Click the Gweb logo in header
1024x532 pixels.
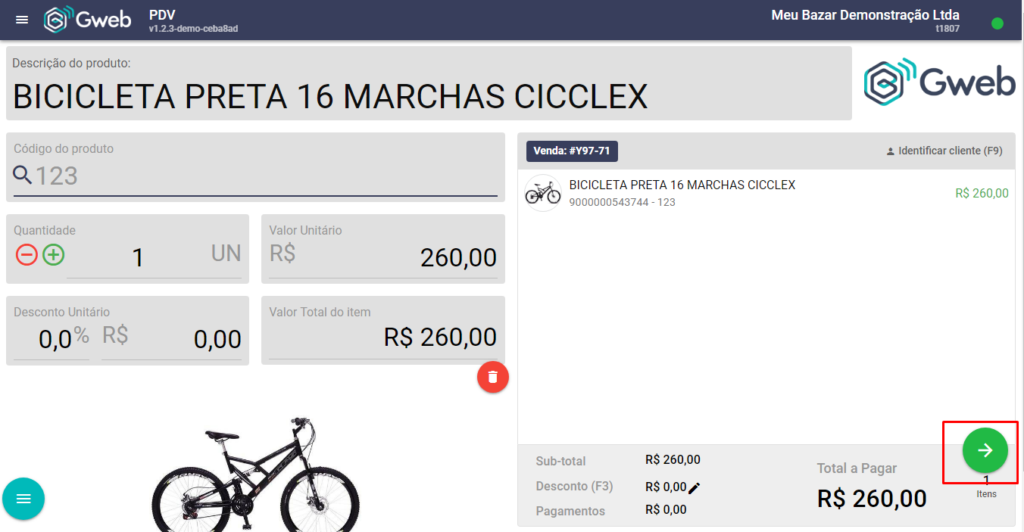88,20
